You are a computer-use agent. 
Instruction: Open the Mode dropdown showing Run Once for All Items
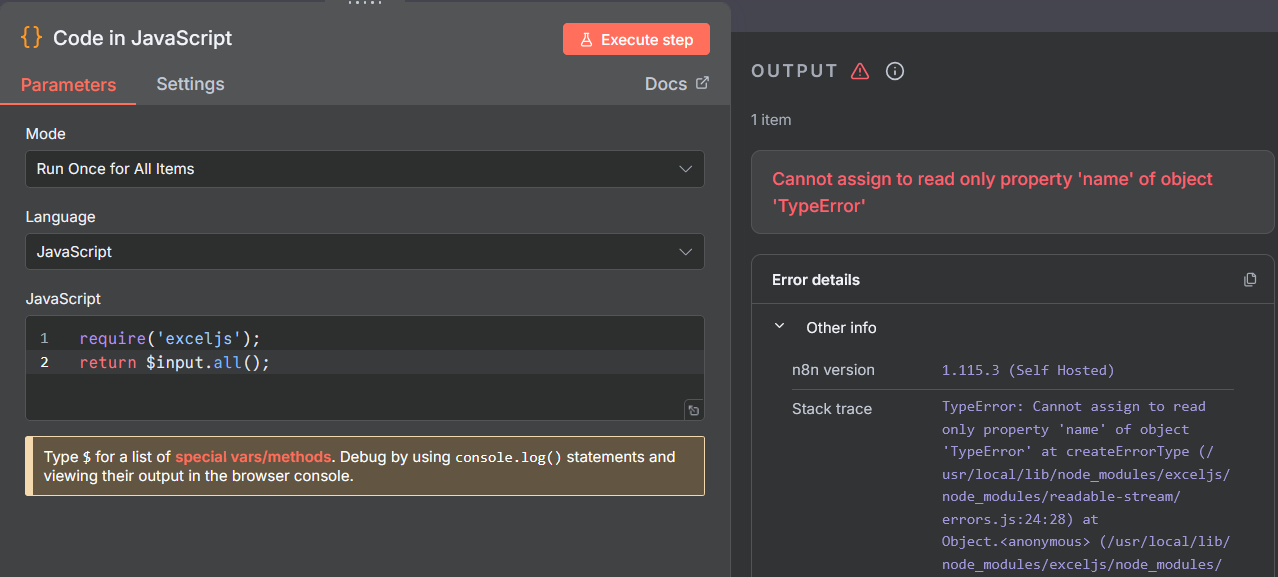point(364,169)
